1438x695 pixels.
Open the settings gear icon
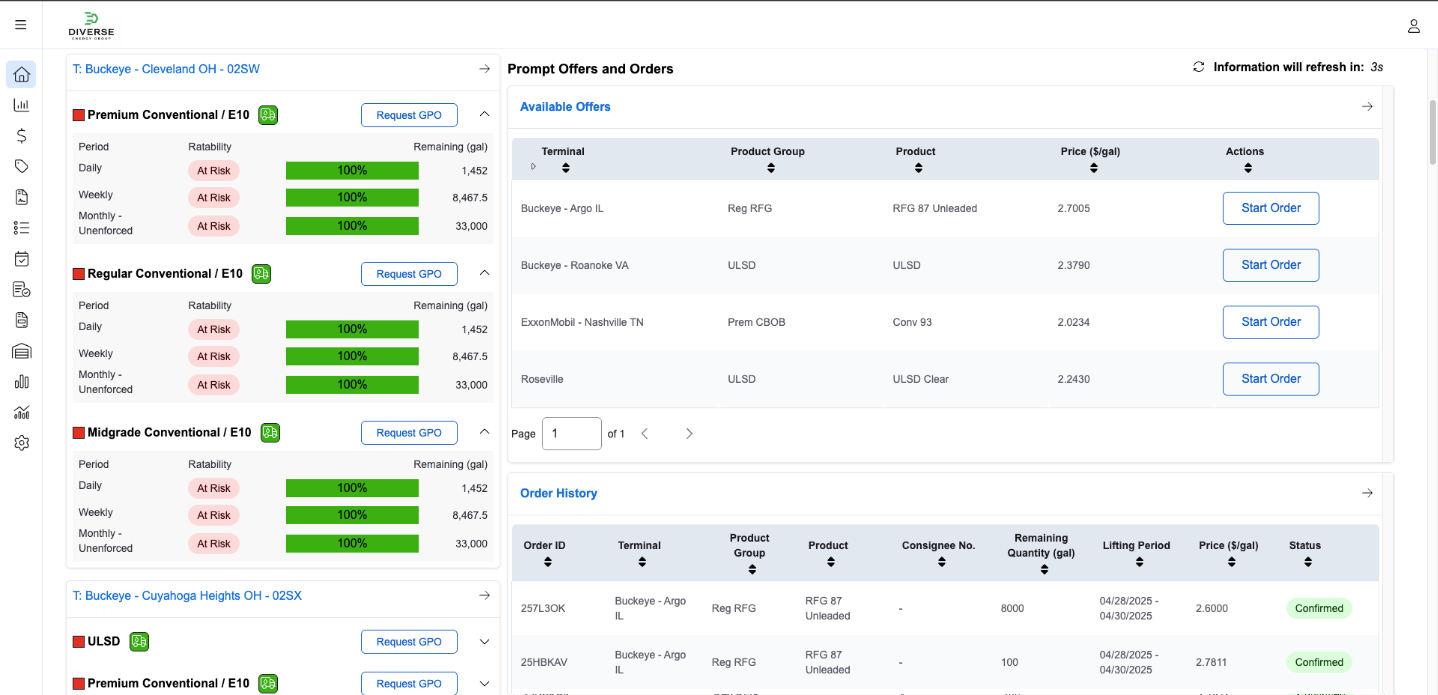pos(21,443)
